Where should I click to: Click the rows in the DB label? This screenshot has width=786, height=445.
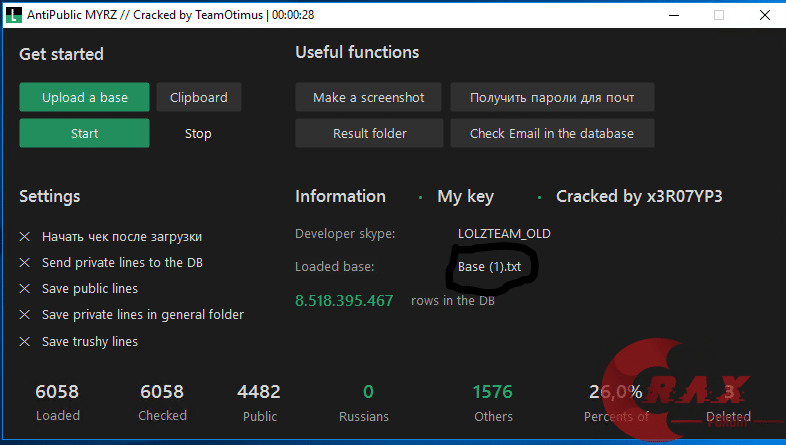(453, 301)
